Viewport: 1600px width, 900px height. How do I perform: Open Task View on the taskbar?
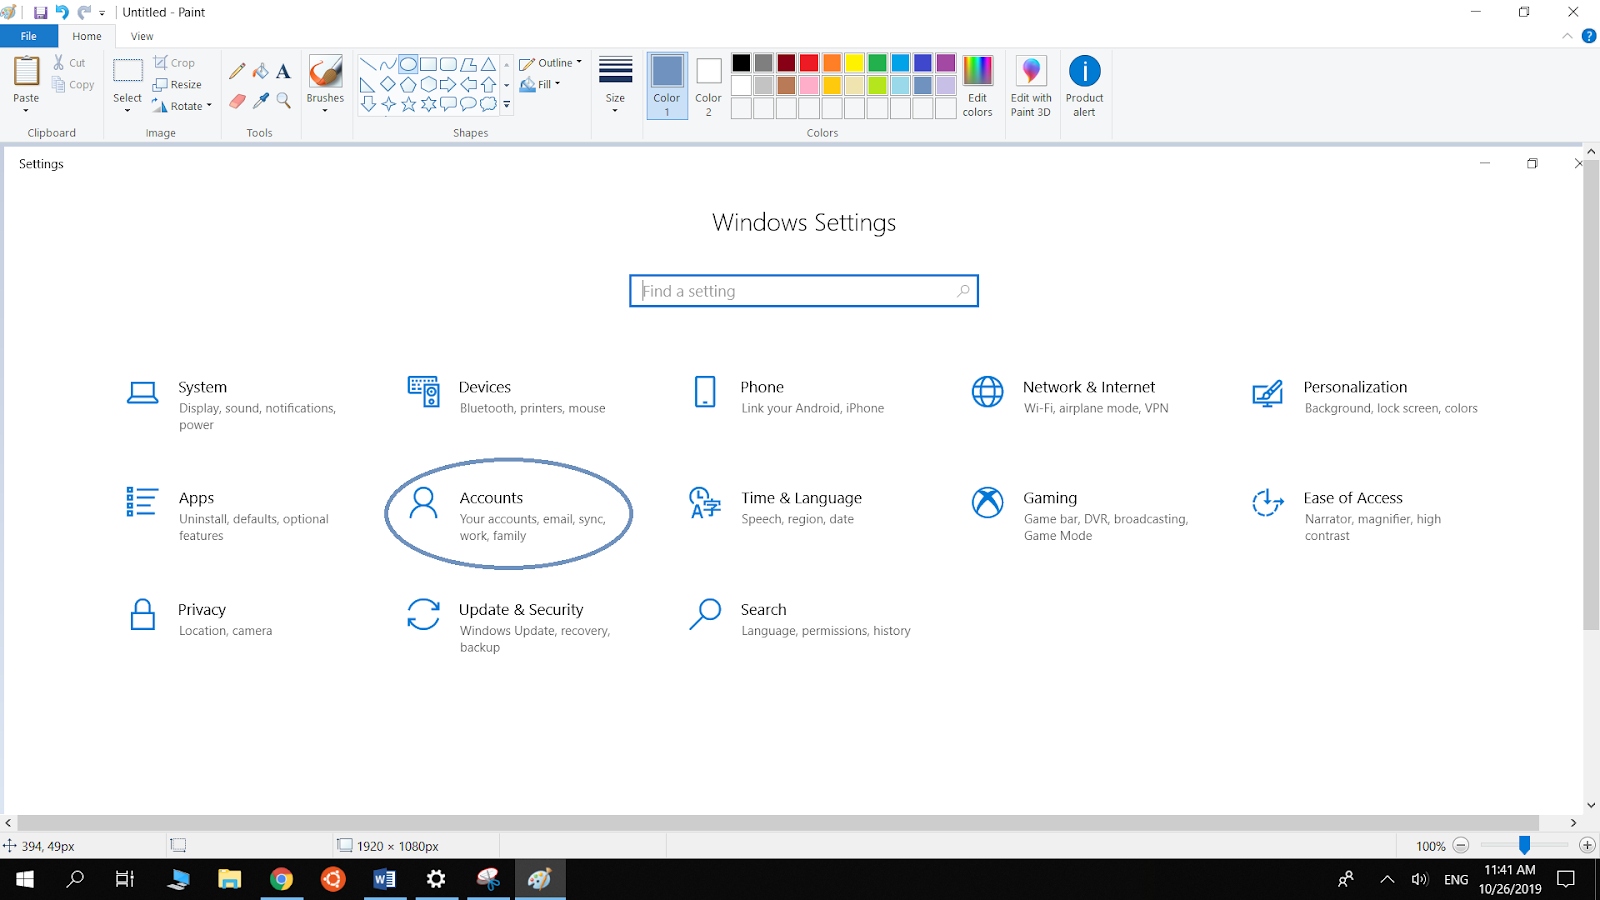pyautogui.click(x=125, y=879)
